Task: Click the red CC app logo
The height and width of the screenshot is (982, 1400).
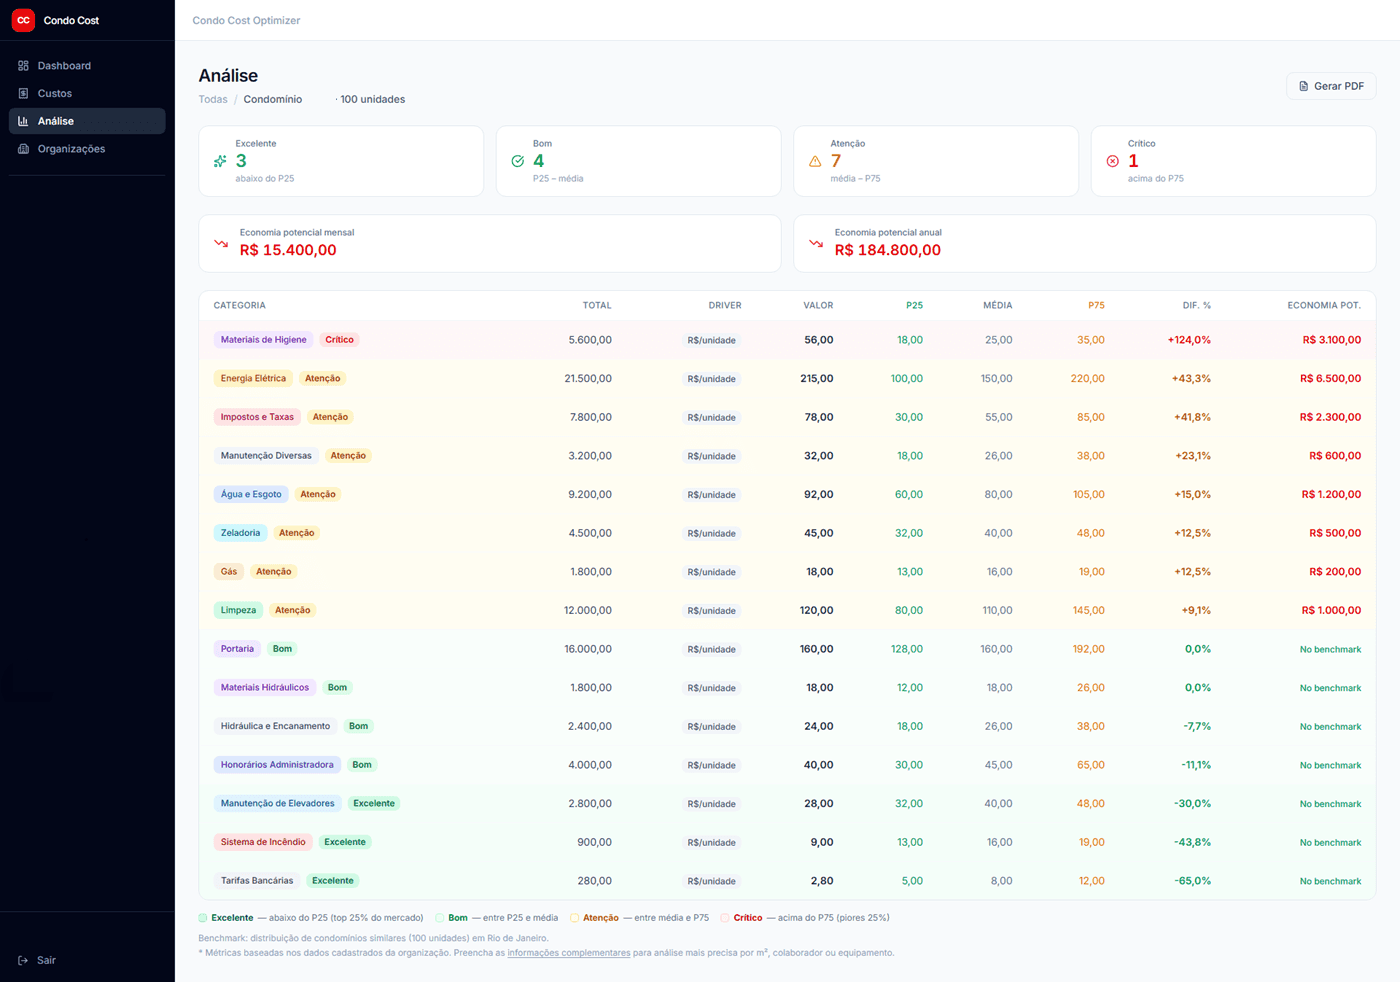Action: pos(23,20)
